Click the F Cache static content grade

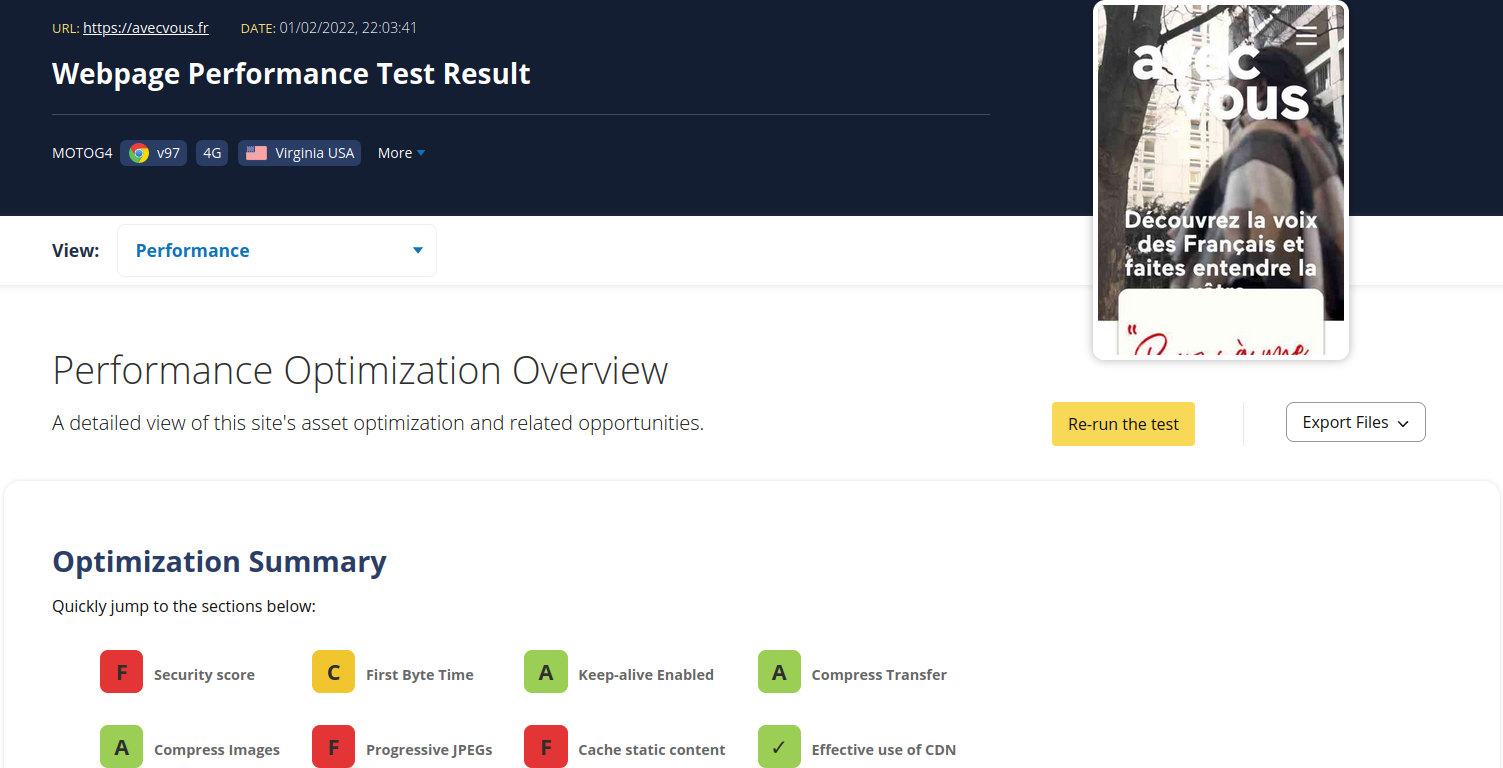(x=545, y=746)
